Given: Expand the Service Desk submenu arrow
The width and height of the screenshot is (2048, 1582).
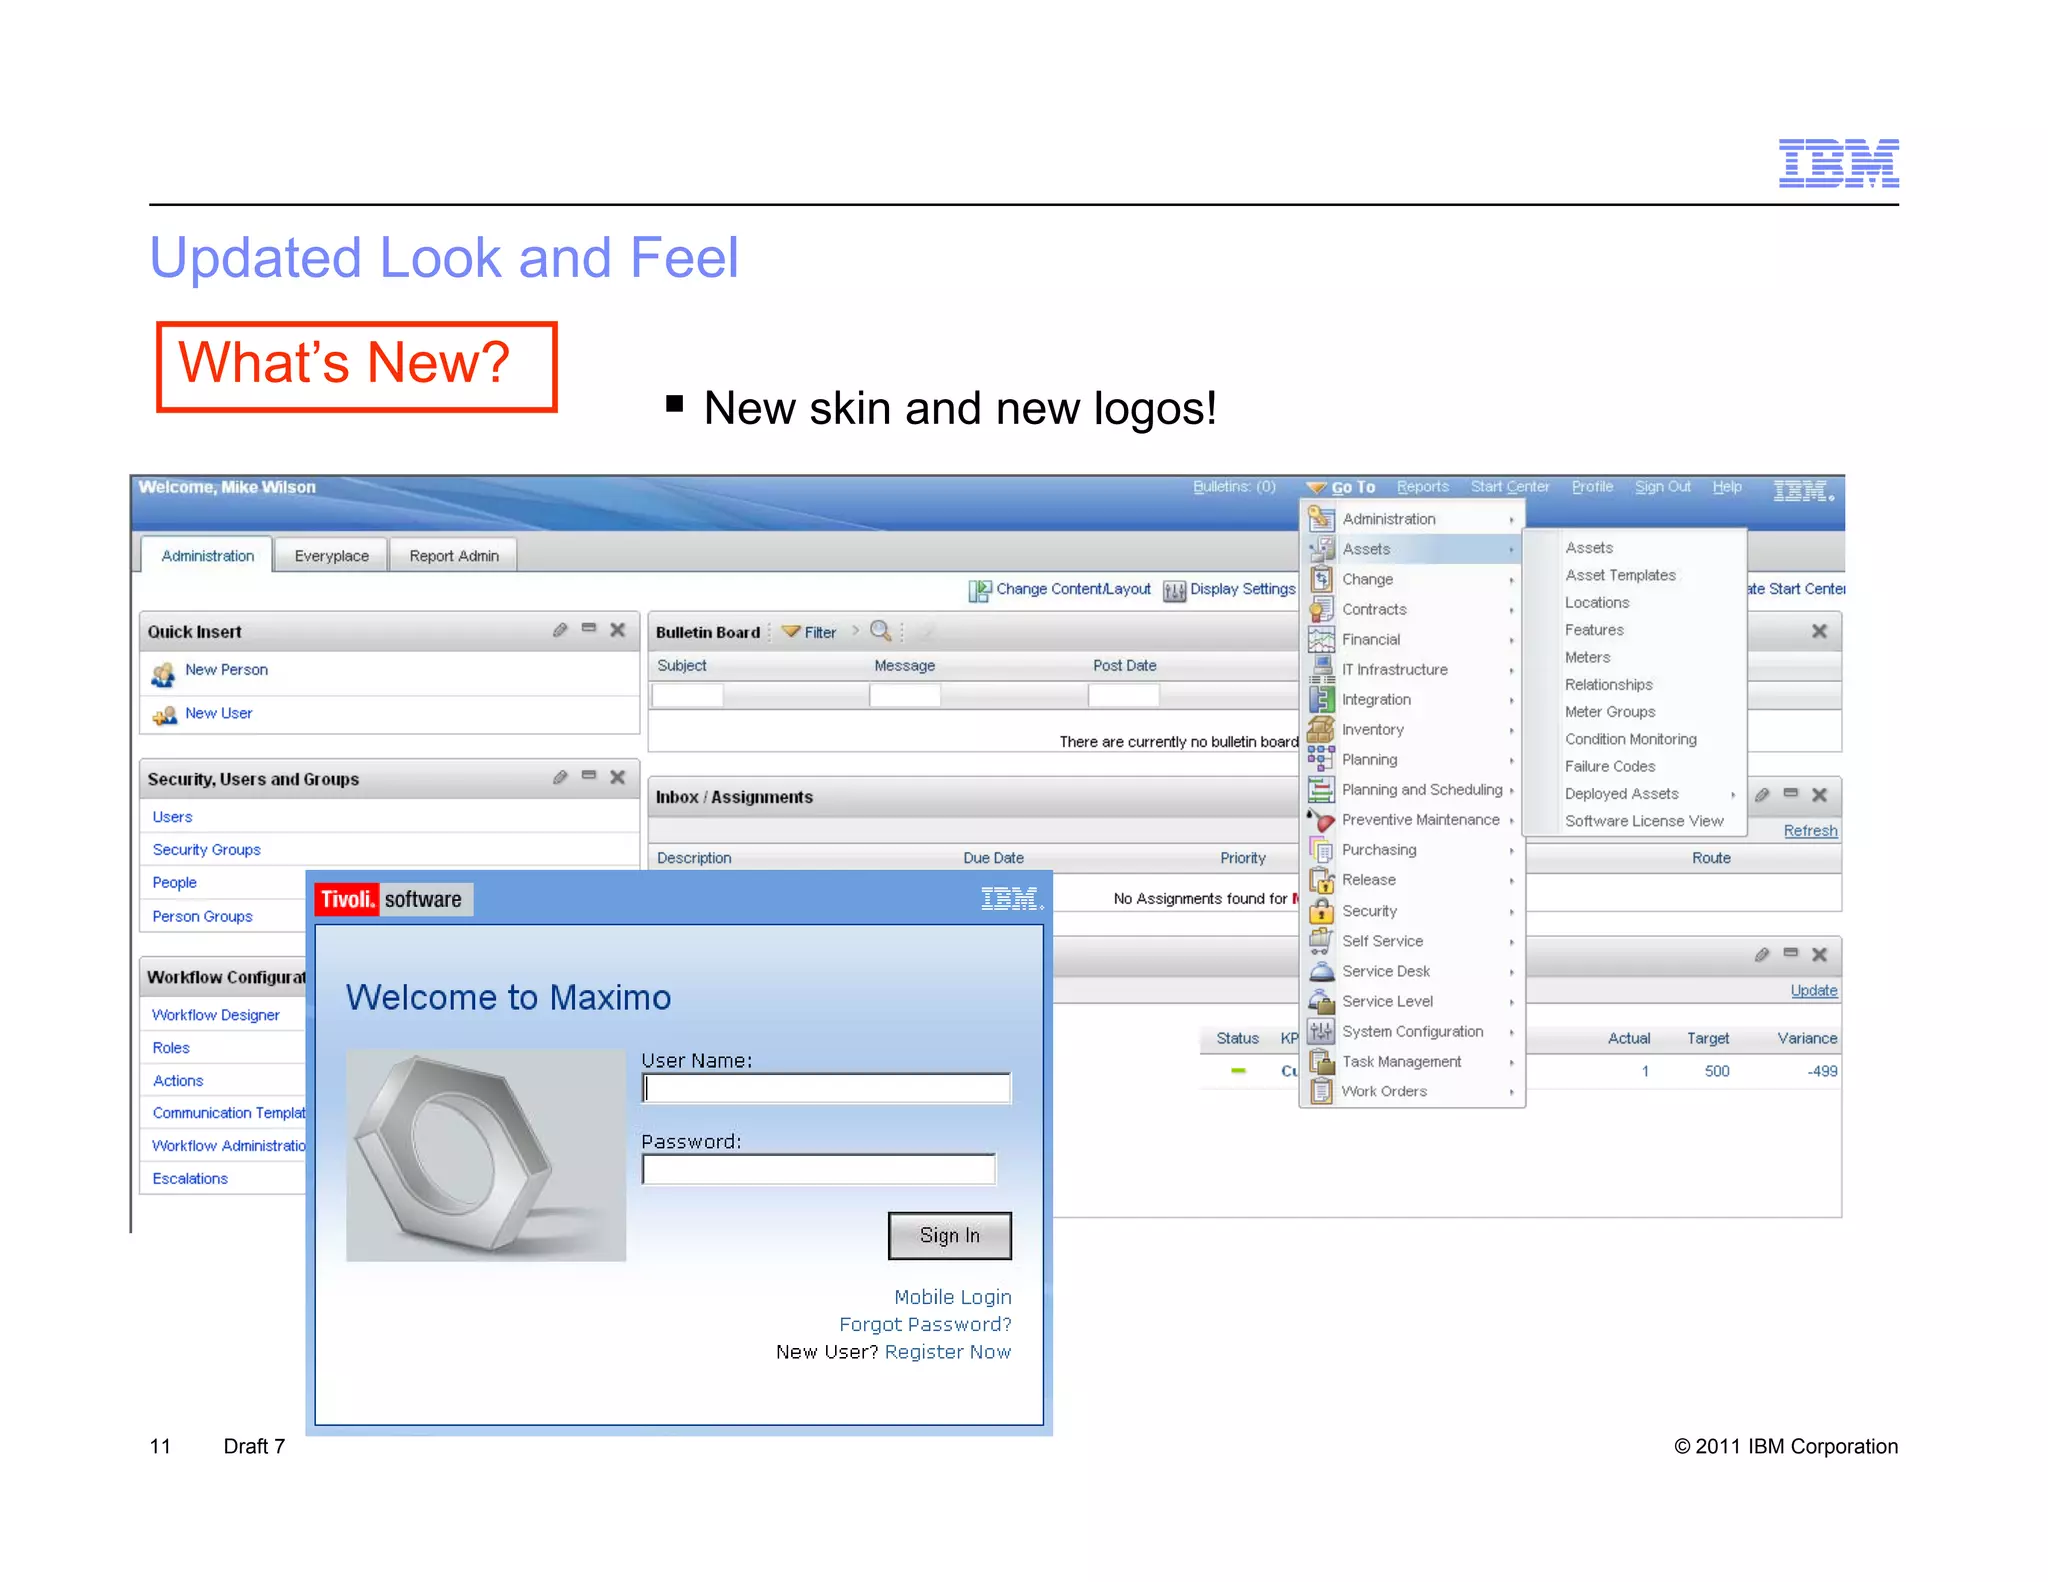Looking at the screenshot, I should [1511, 972].
